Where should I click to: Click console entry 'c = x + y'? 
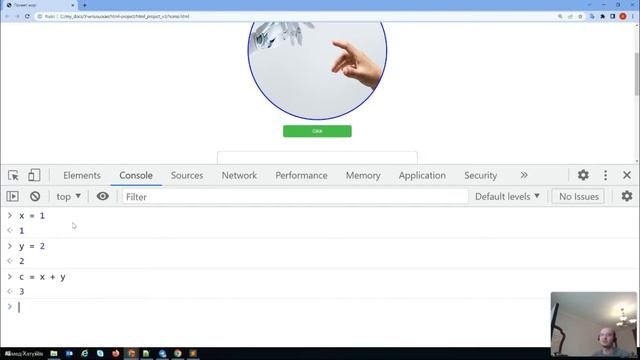pos(42,277)
